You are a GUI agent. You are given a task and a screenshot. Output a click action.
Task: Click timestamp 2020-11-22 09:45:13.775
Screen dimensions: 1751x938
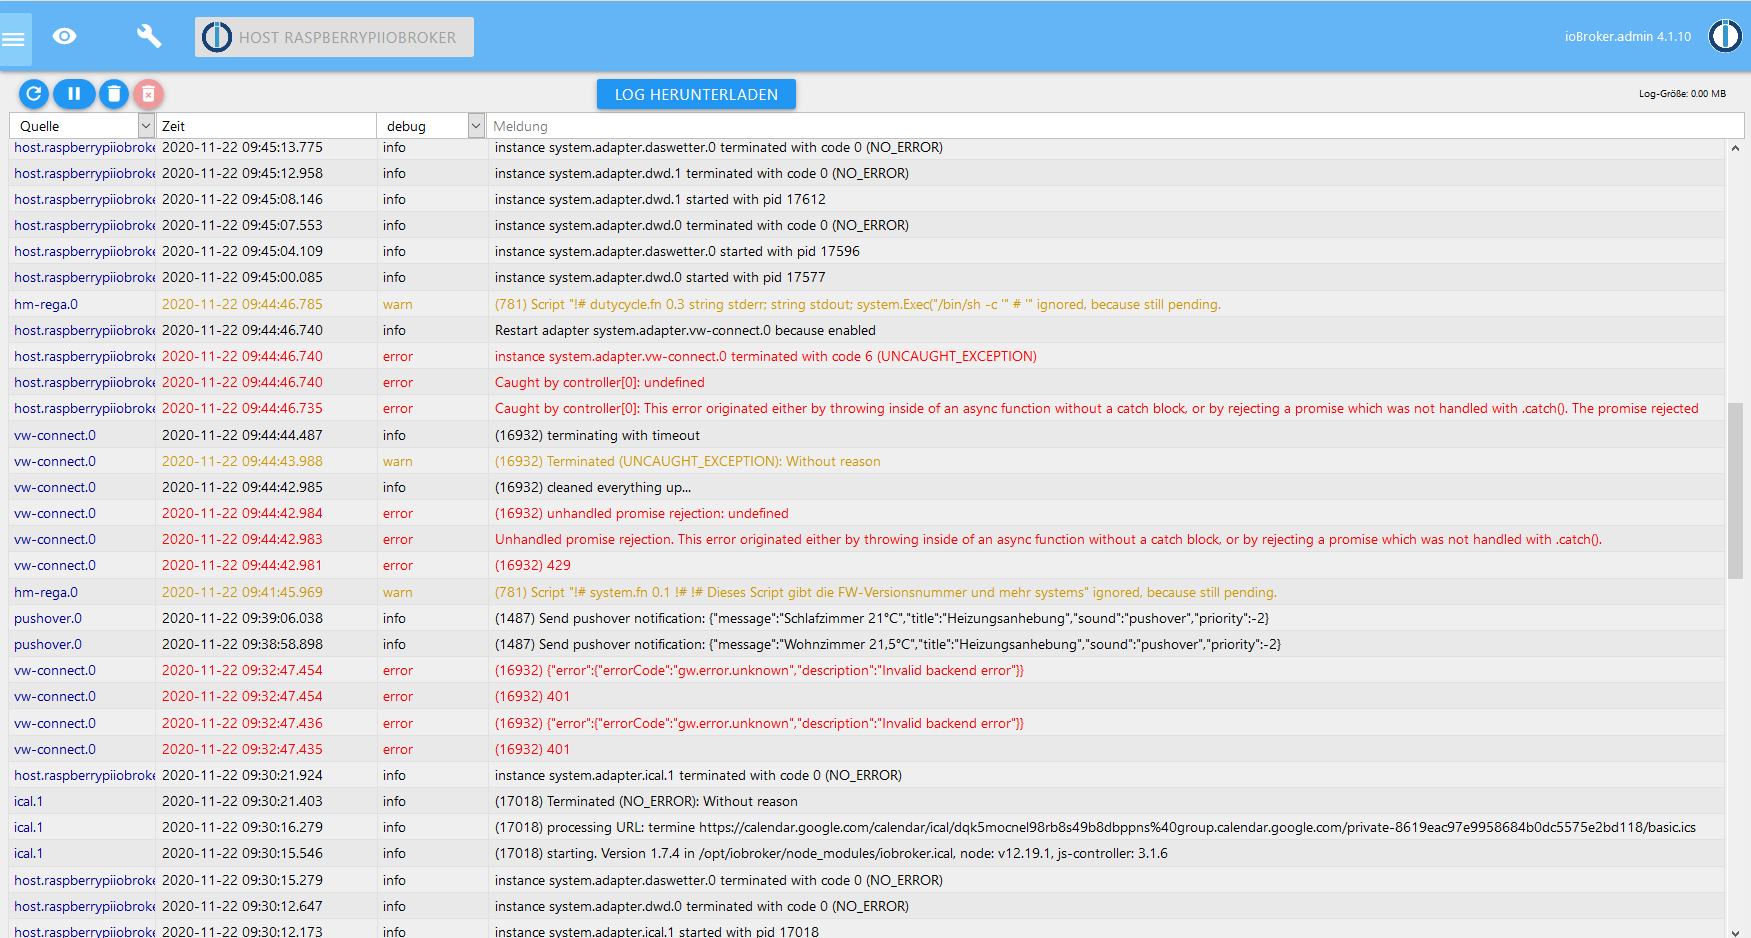pyautogui.click(x=242, y=147)
